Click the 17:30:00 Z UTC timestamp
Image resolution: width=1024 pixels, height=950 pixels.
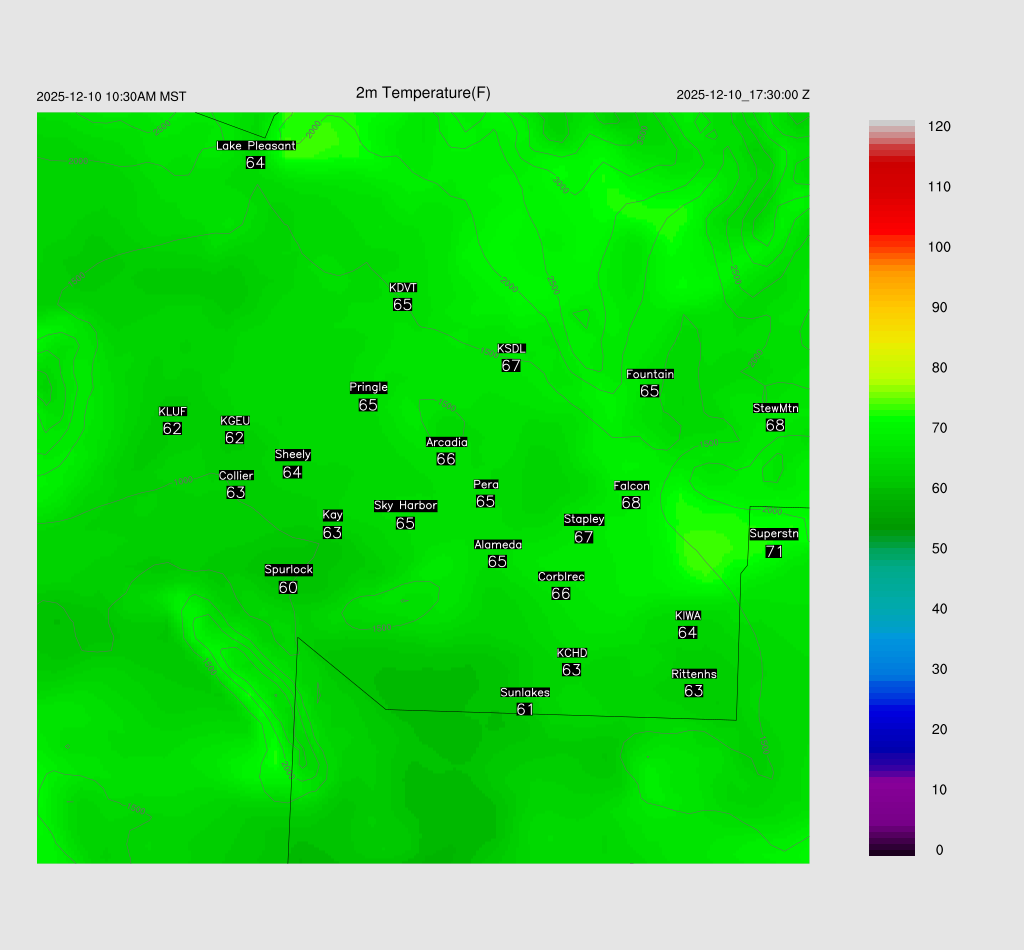[743, 95]
